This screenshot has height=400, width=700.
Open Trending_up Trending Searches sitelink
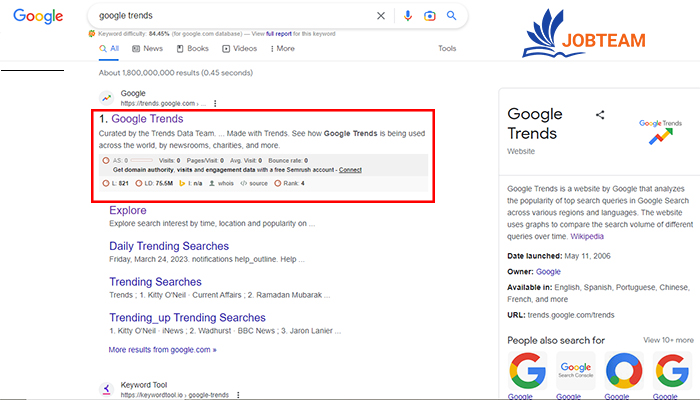tap(188, 317)
